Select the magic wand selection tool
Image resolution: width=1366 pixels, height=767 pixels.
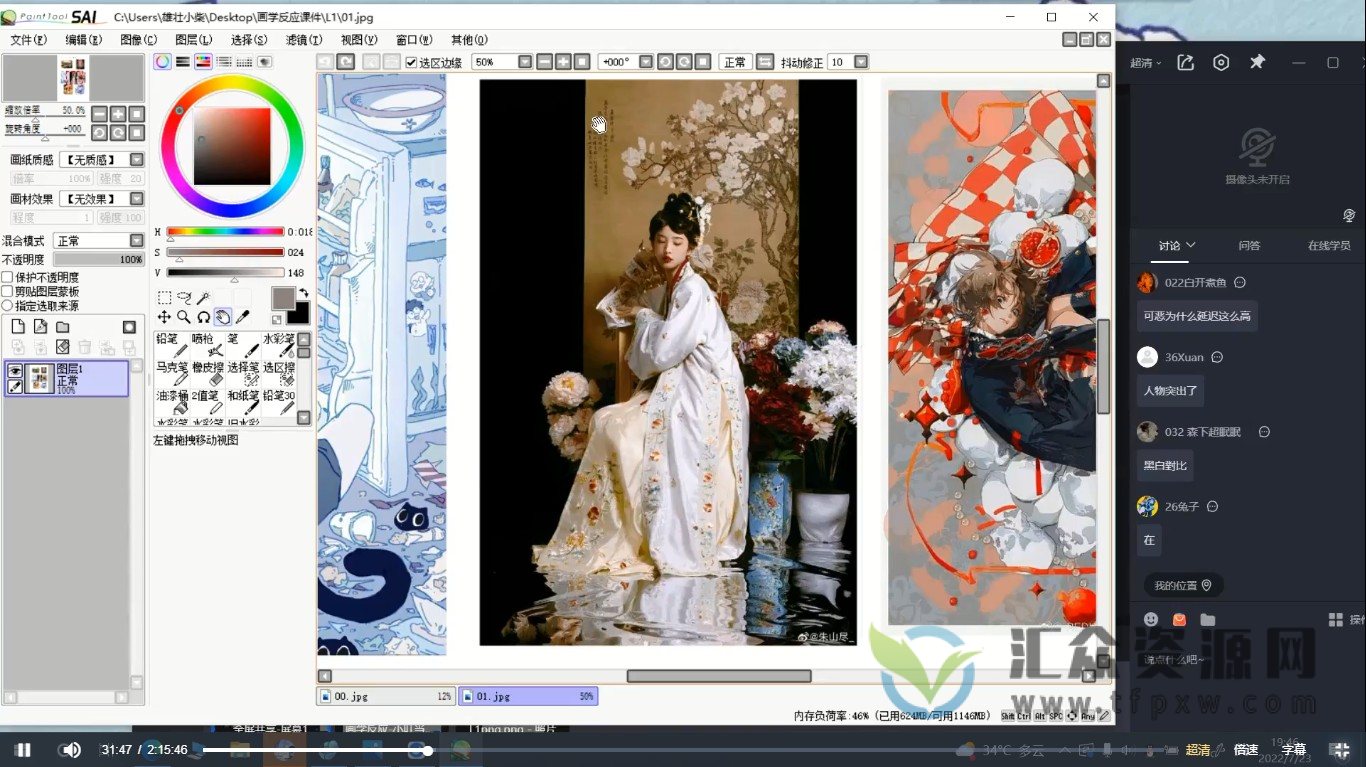point(203,298)
